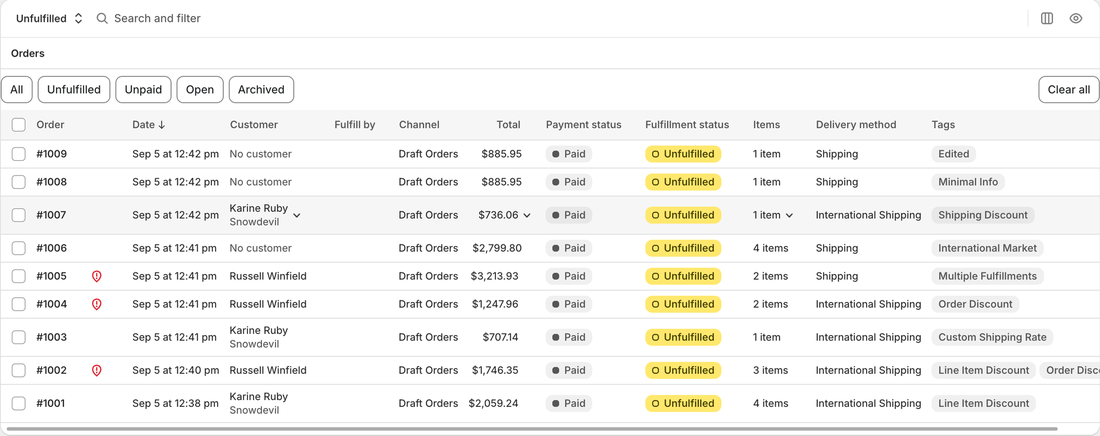
Task: Click the Customer column header
Action: (254, 125)
